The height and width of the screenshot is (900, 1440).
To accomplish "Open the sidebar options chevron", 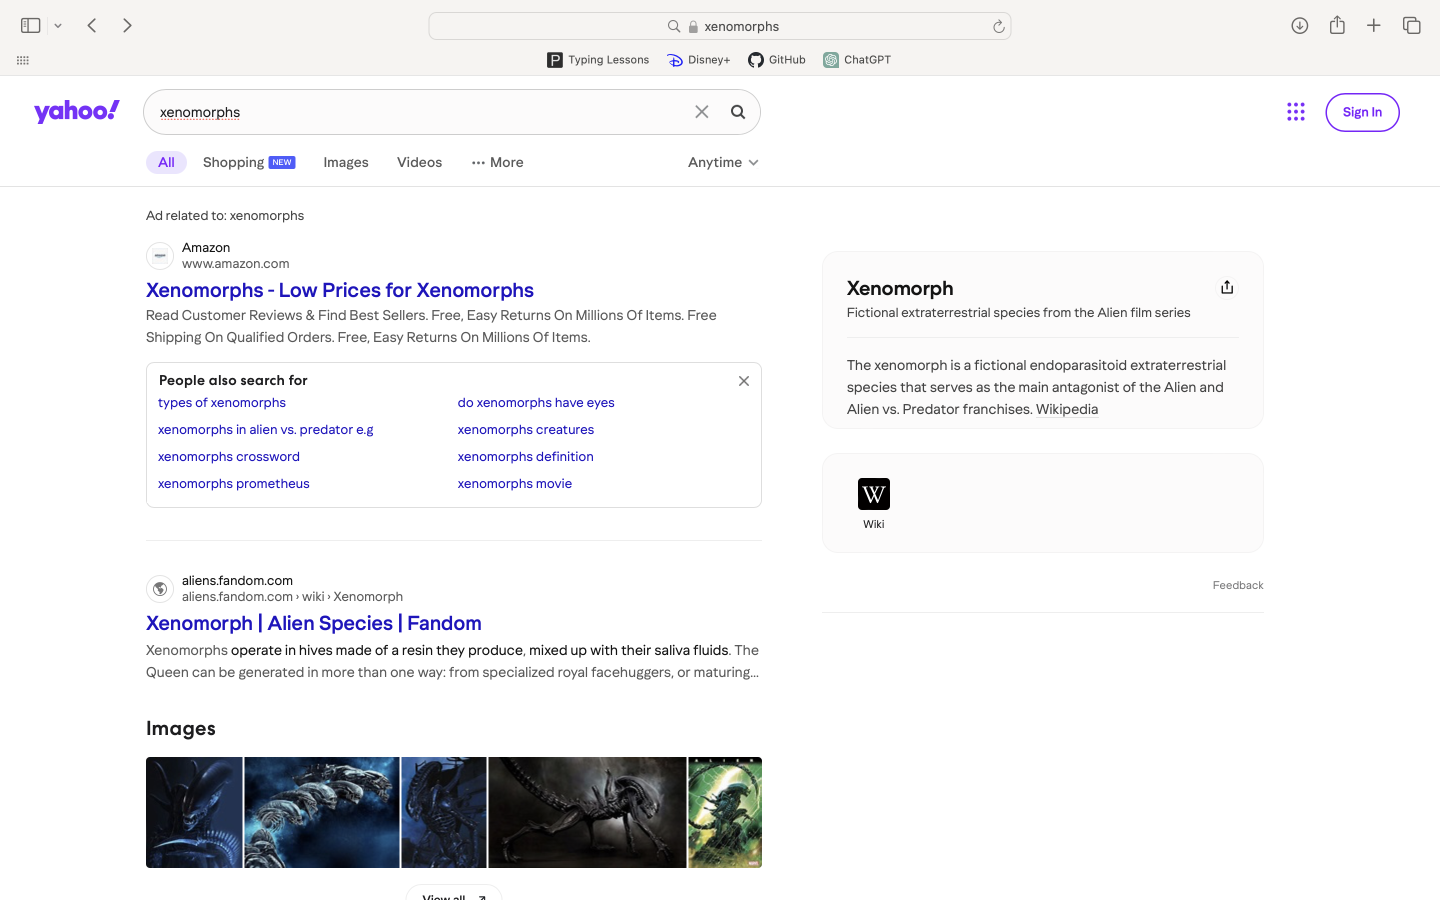I will (x=58, y=26).
